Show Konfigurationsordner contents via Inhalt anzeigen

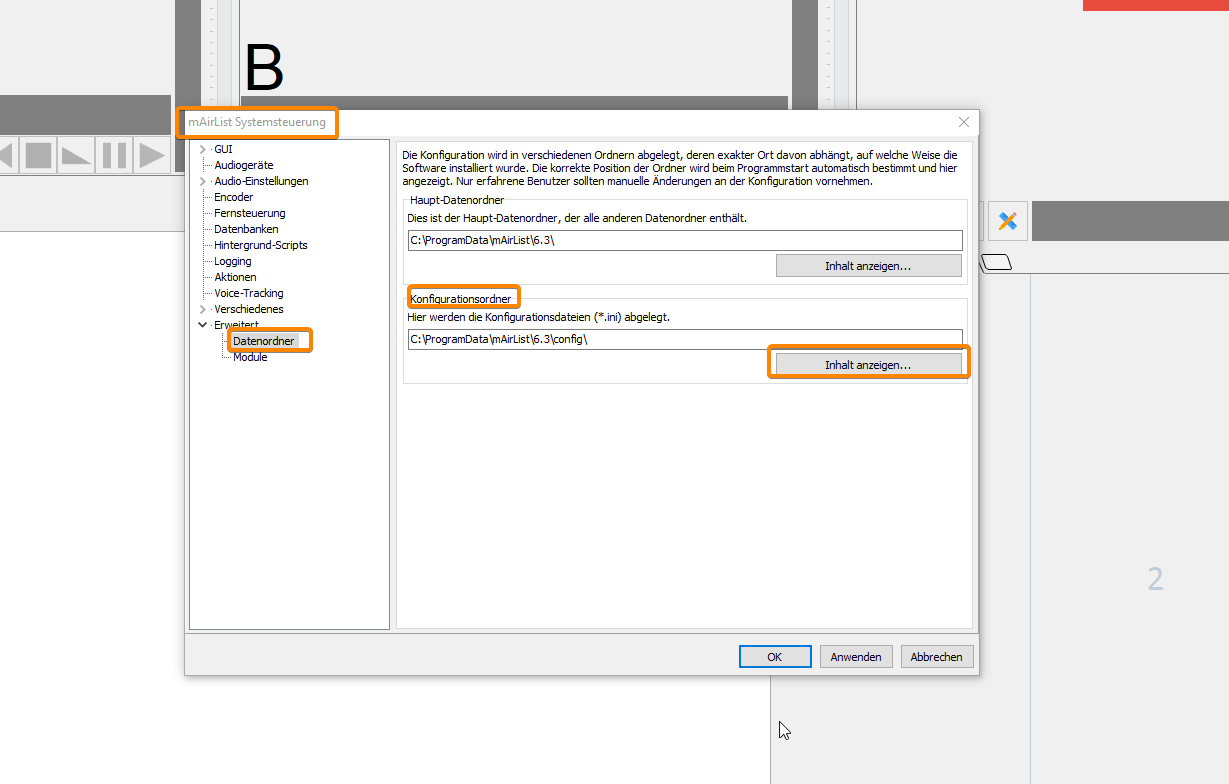[x=868, y=365]
